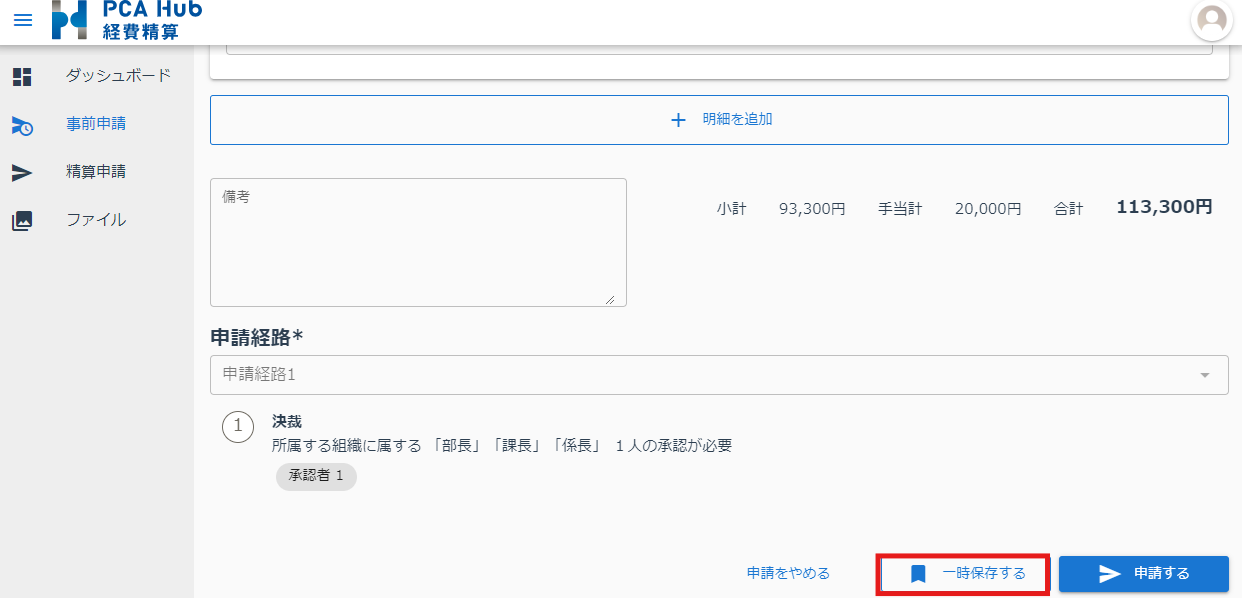Viewport: 1242px width, 598px height.
Task: Click the partially visible input field at top
Action: 718,48
